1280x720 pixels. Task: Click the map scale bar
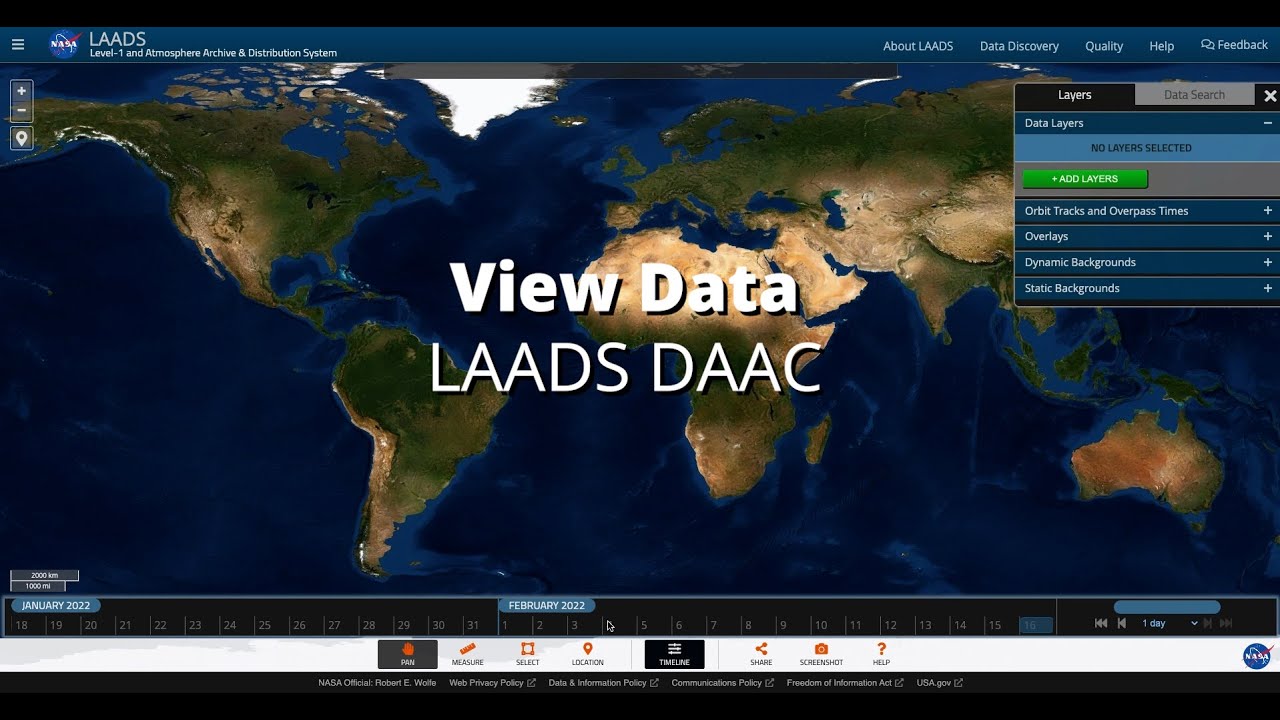(x=44, y=581)
